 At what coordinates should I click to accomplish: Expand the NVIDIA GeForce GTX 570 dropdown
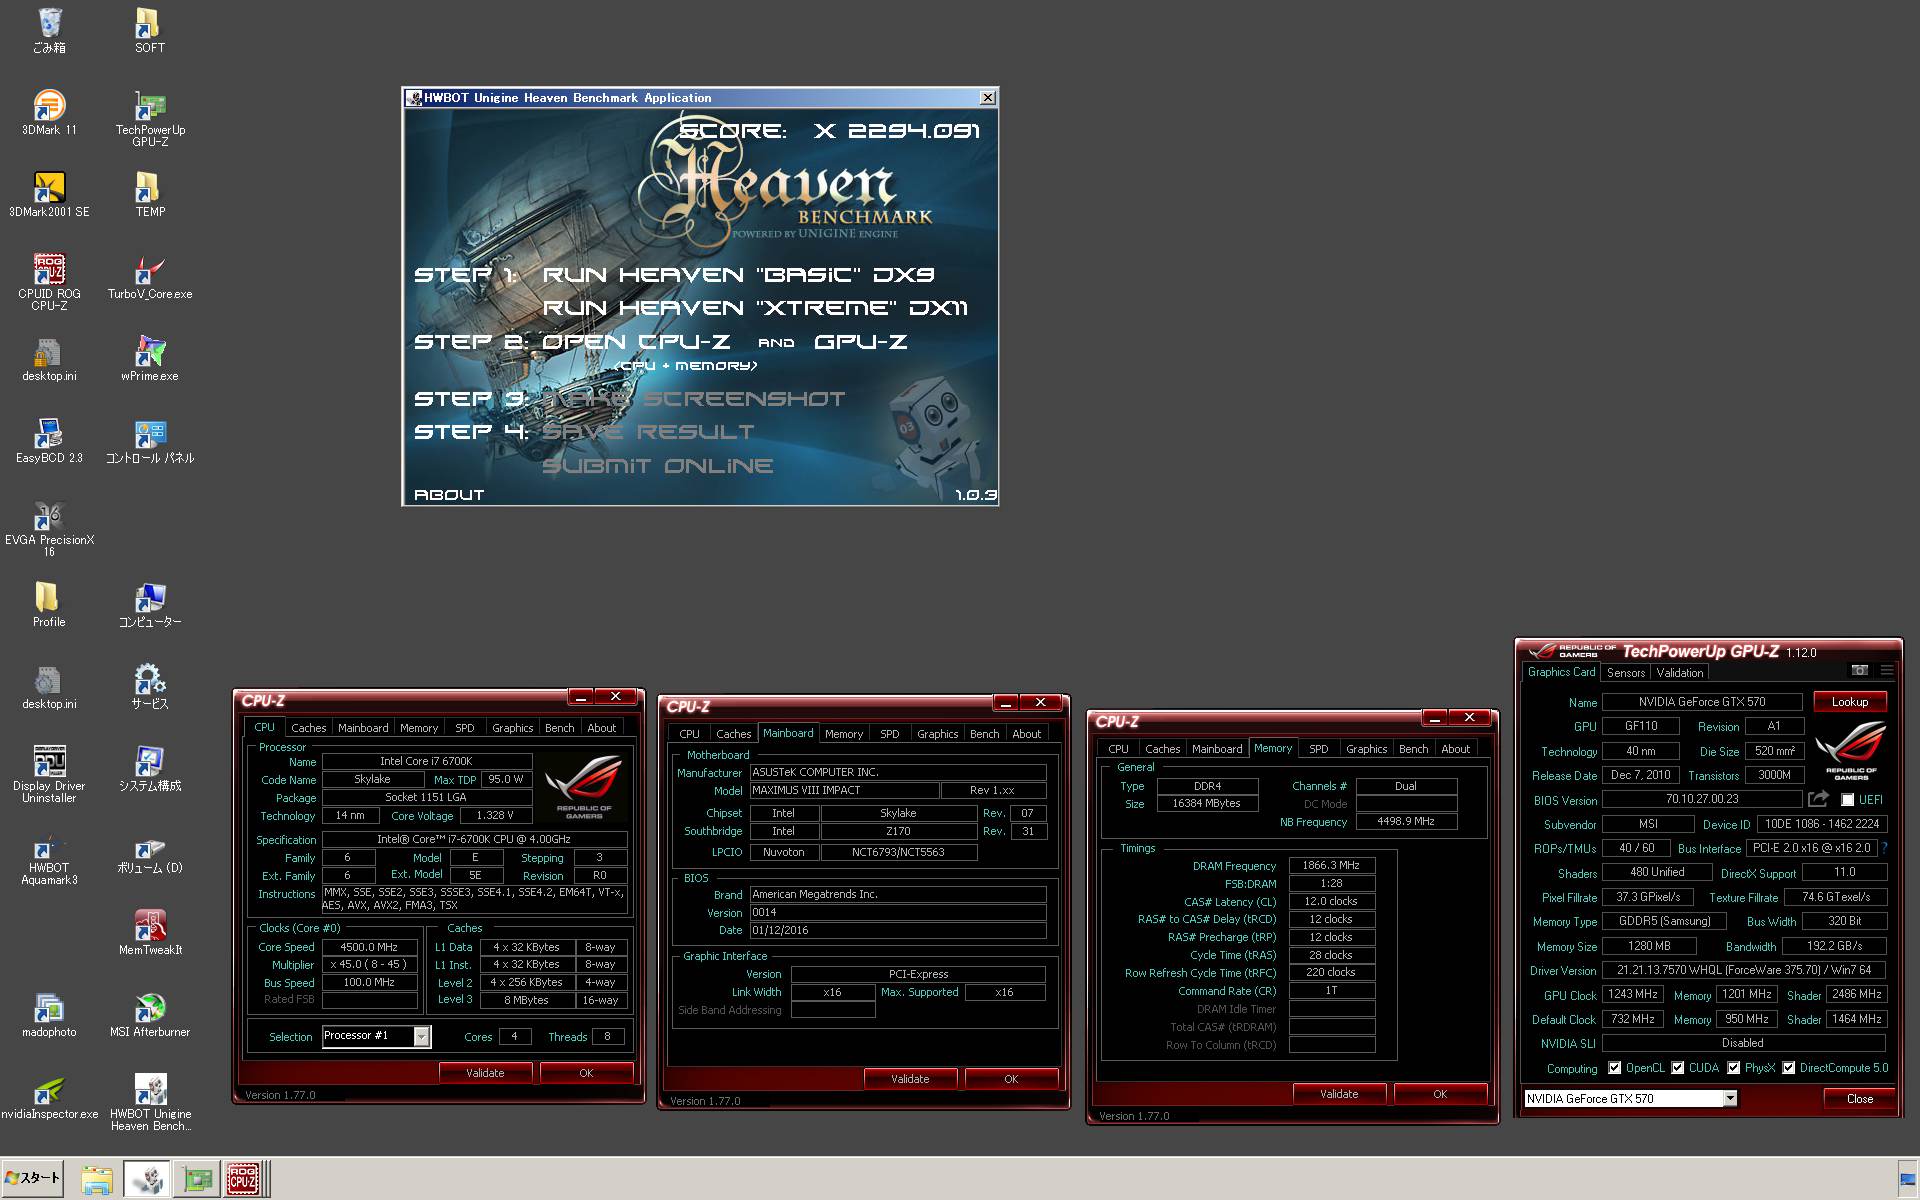1729,1098
